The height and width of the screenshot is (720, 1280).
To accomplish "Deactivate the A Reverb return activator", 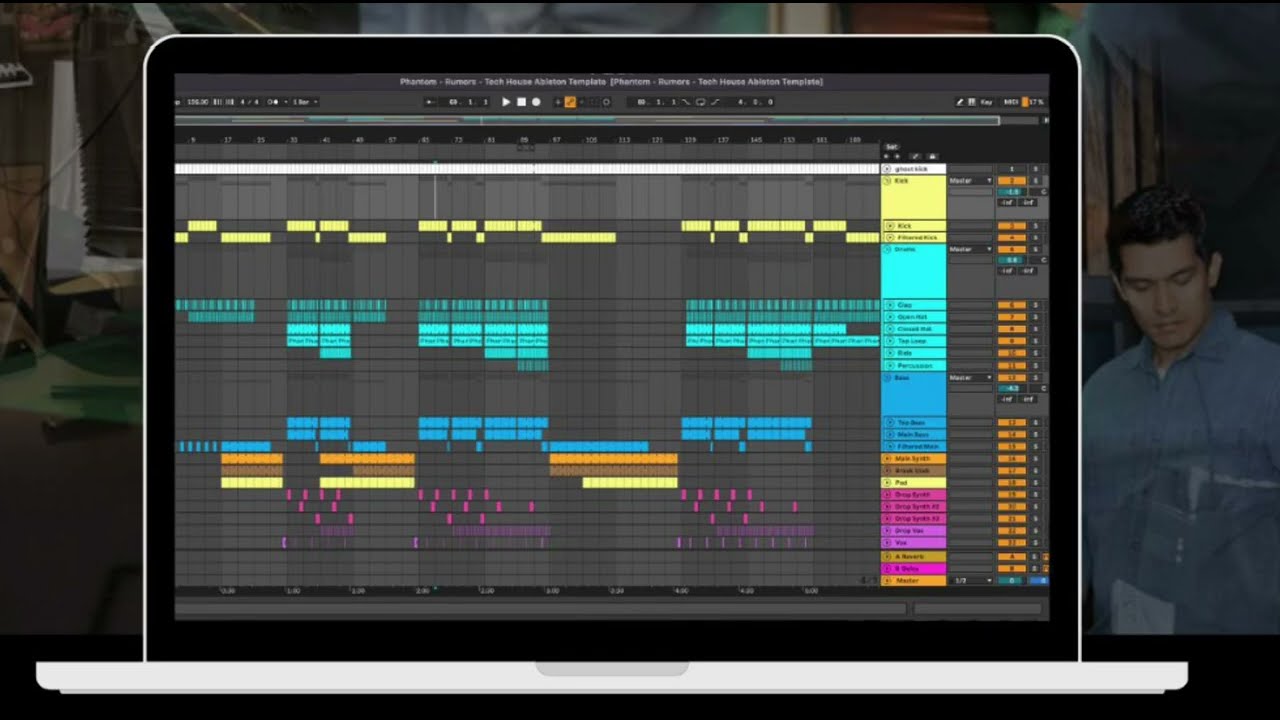I will click(x=1012, y=556).
